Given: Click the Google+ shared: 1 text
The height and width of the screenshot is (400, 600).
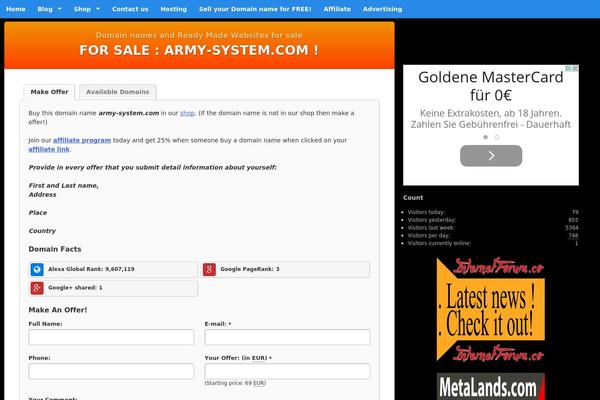Looking at the screenshot, I should point(75,287).
